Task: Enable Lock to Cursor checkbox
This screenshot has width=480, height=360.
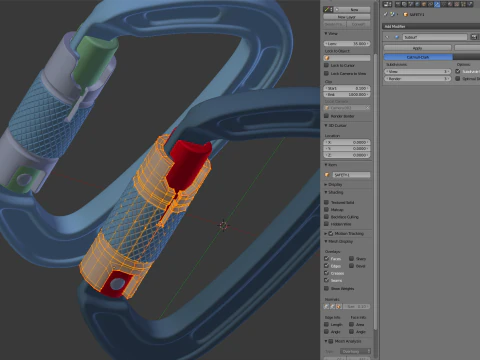Action: coord(327,65)
